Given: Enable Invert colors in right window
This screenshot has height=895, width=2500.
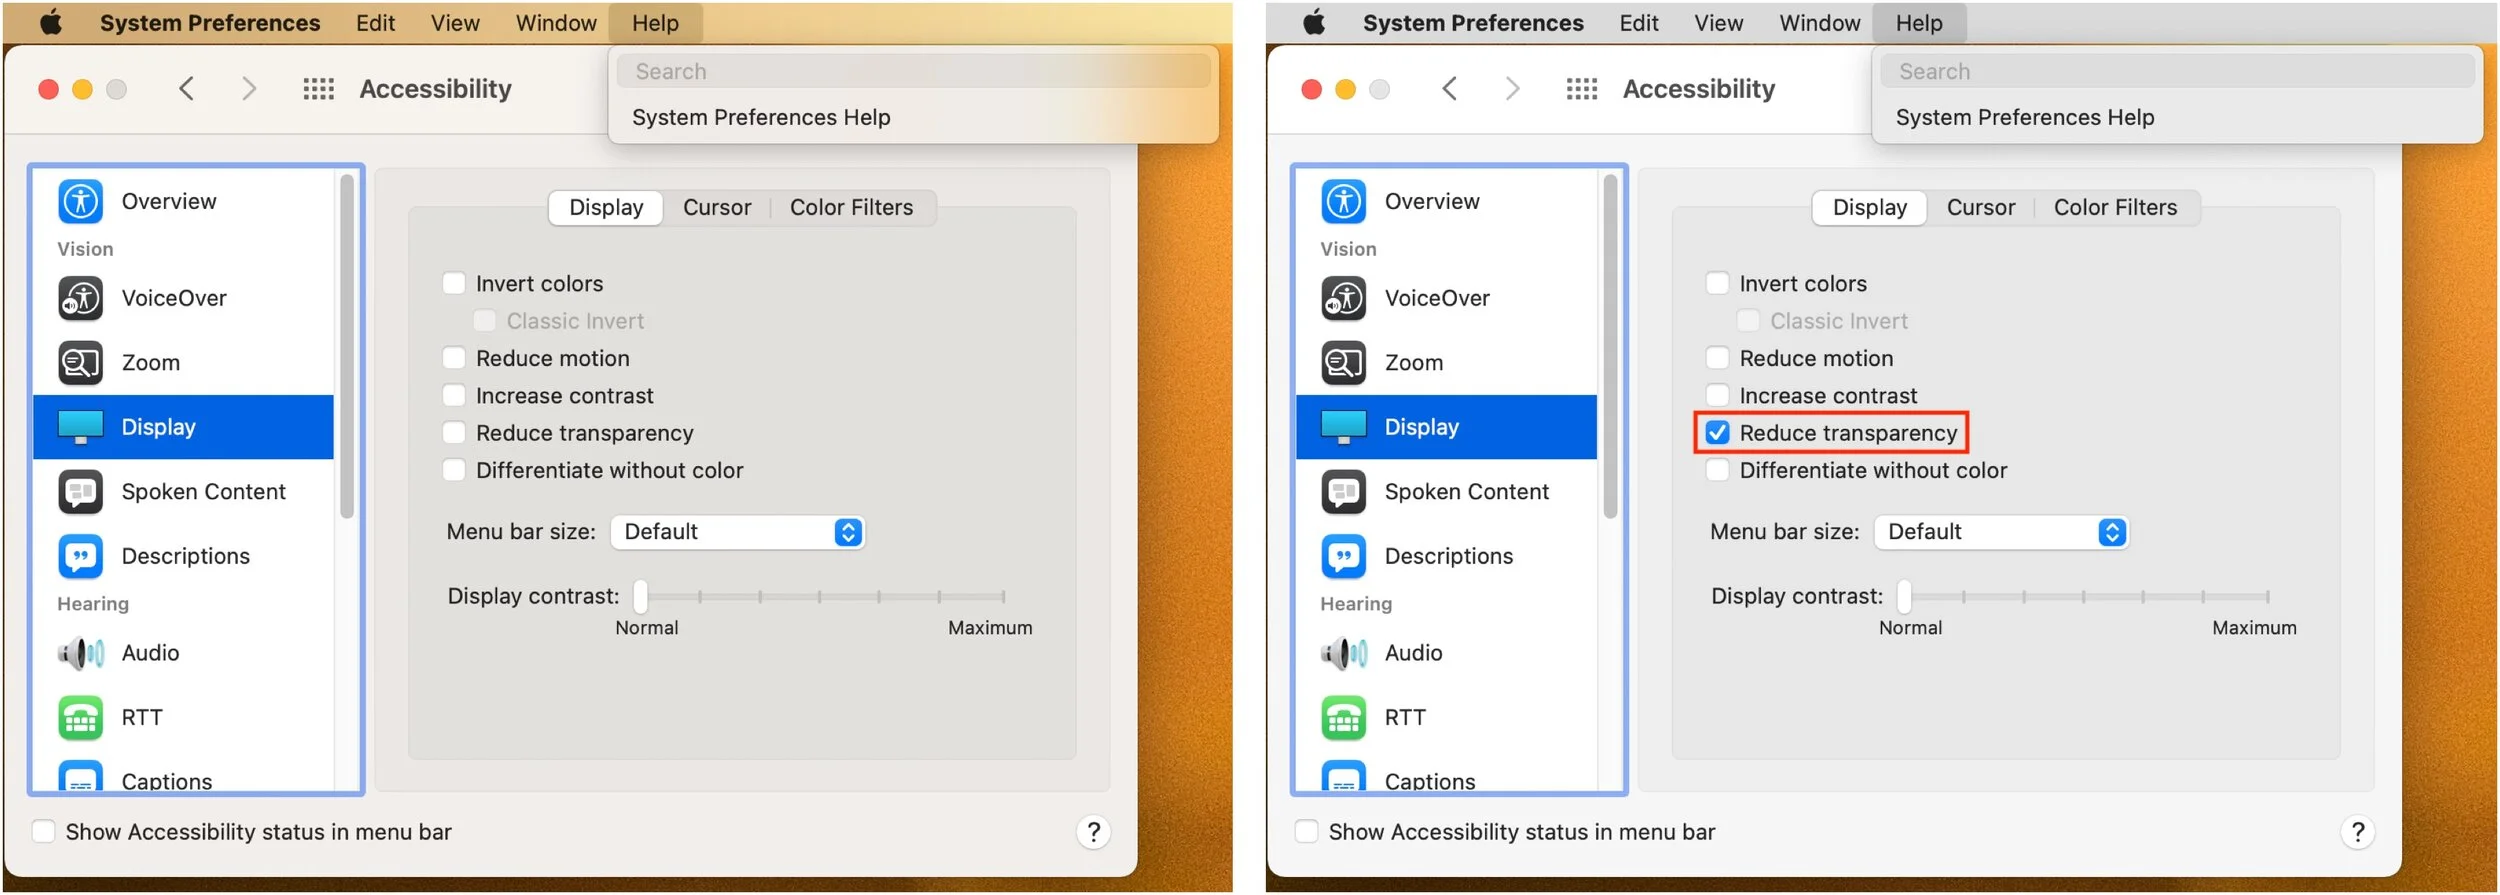Looking at the screenshot, I should [1717, 284].
